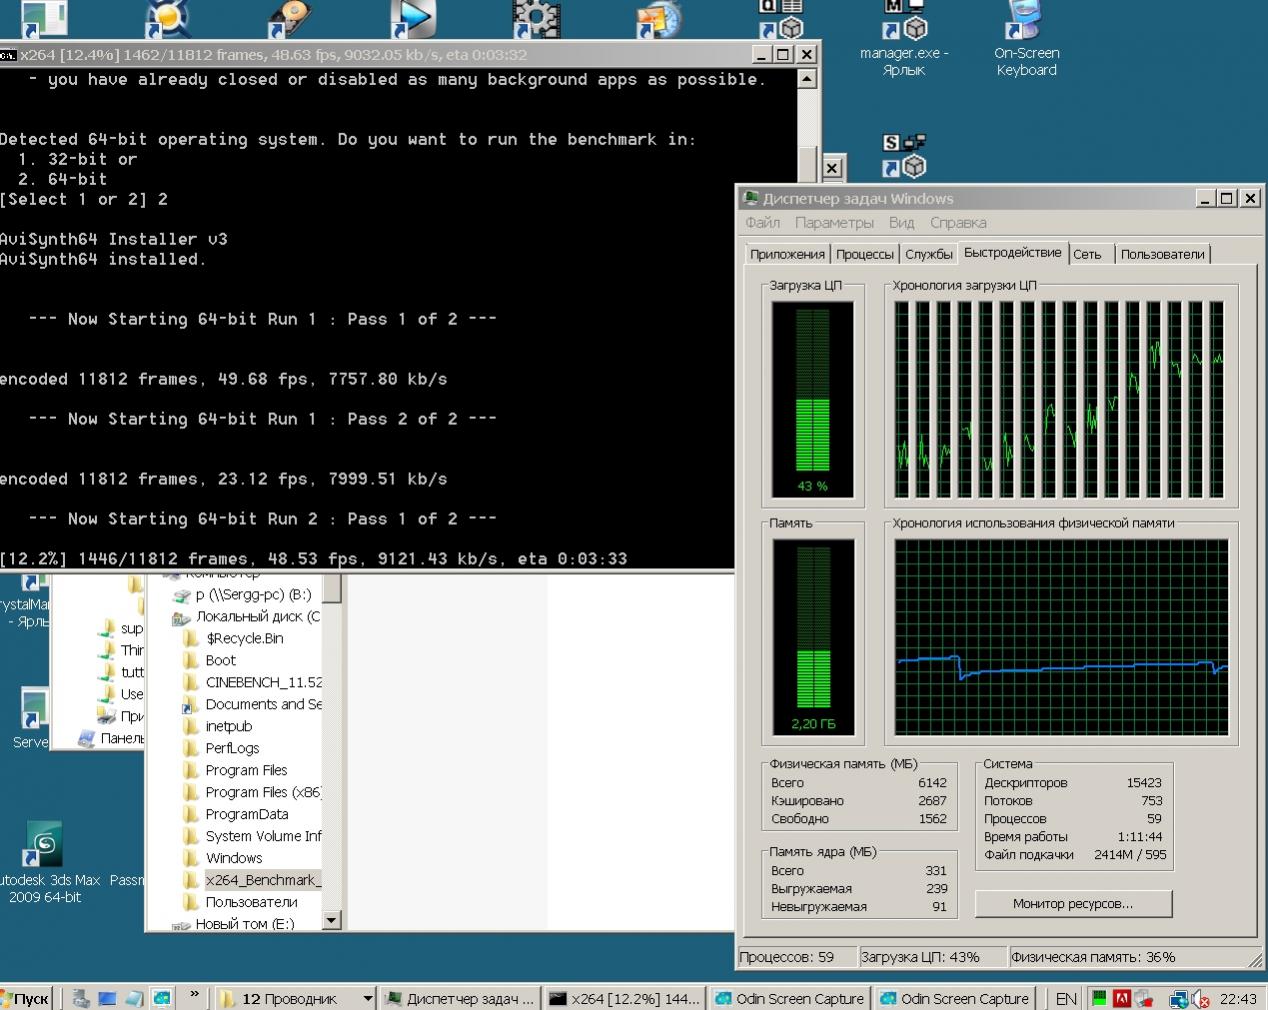Screen dimensions: 1268x1010
Task: Open the x264 console window system menu icon
Action: tap(8, 55)
